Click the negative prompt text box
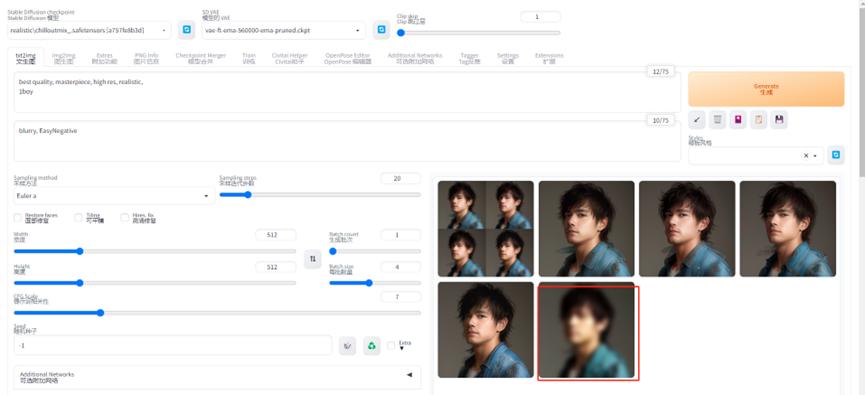865x395 pixels. click(x=347, y=141)
